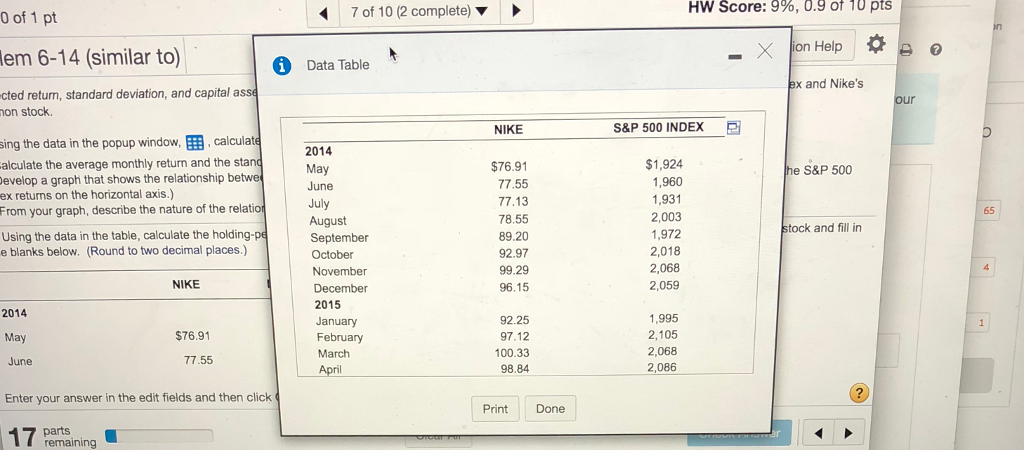Viewport: 1024px width, 450px height.
Task: Select the NIKE column header in Data Table
Action: [508, 129]
